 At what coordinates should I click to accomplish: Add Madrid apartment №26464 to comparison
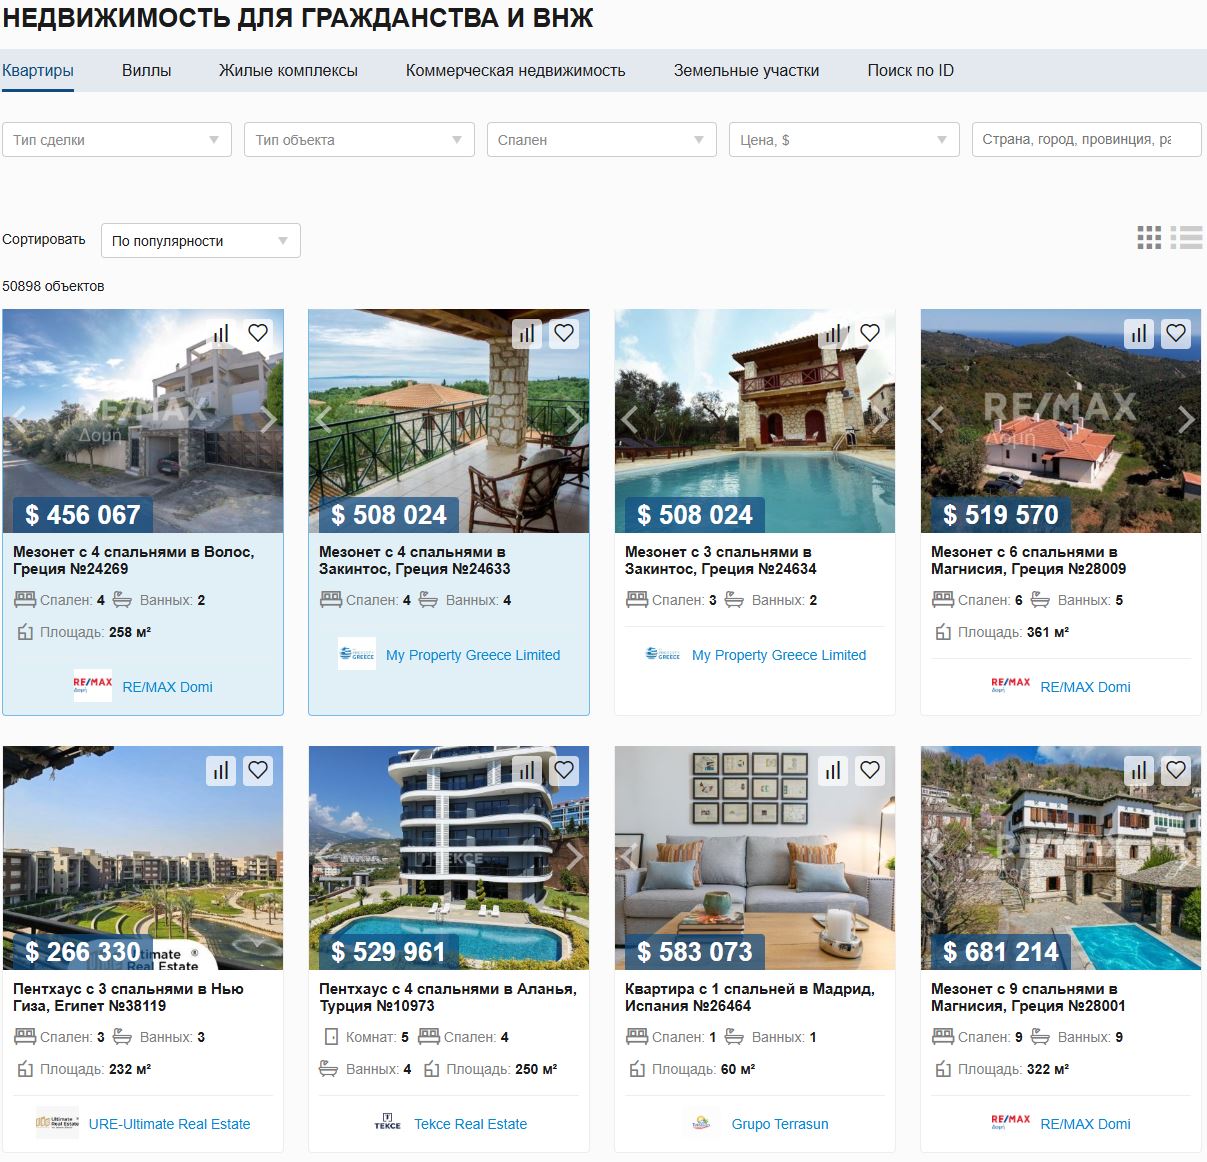[x=833, y=770]
